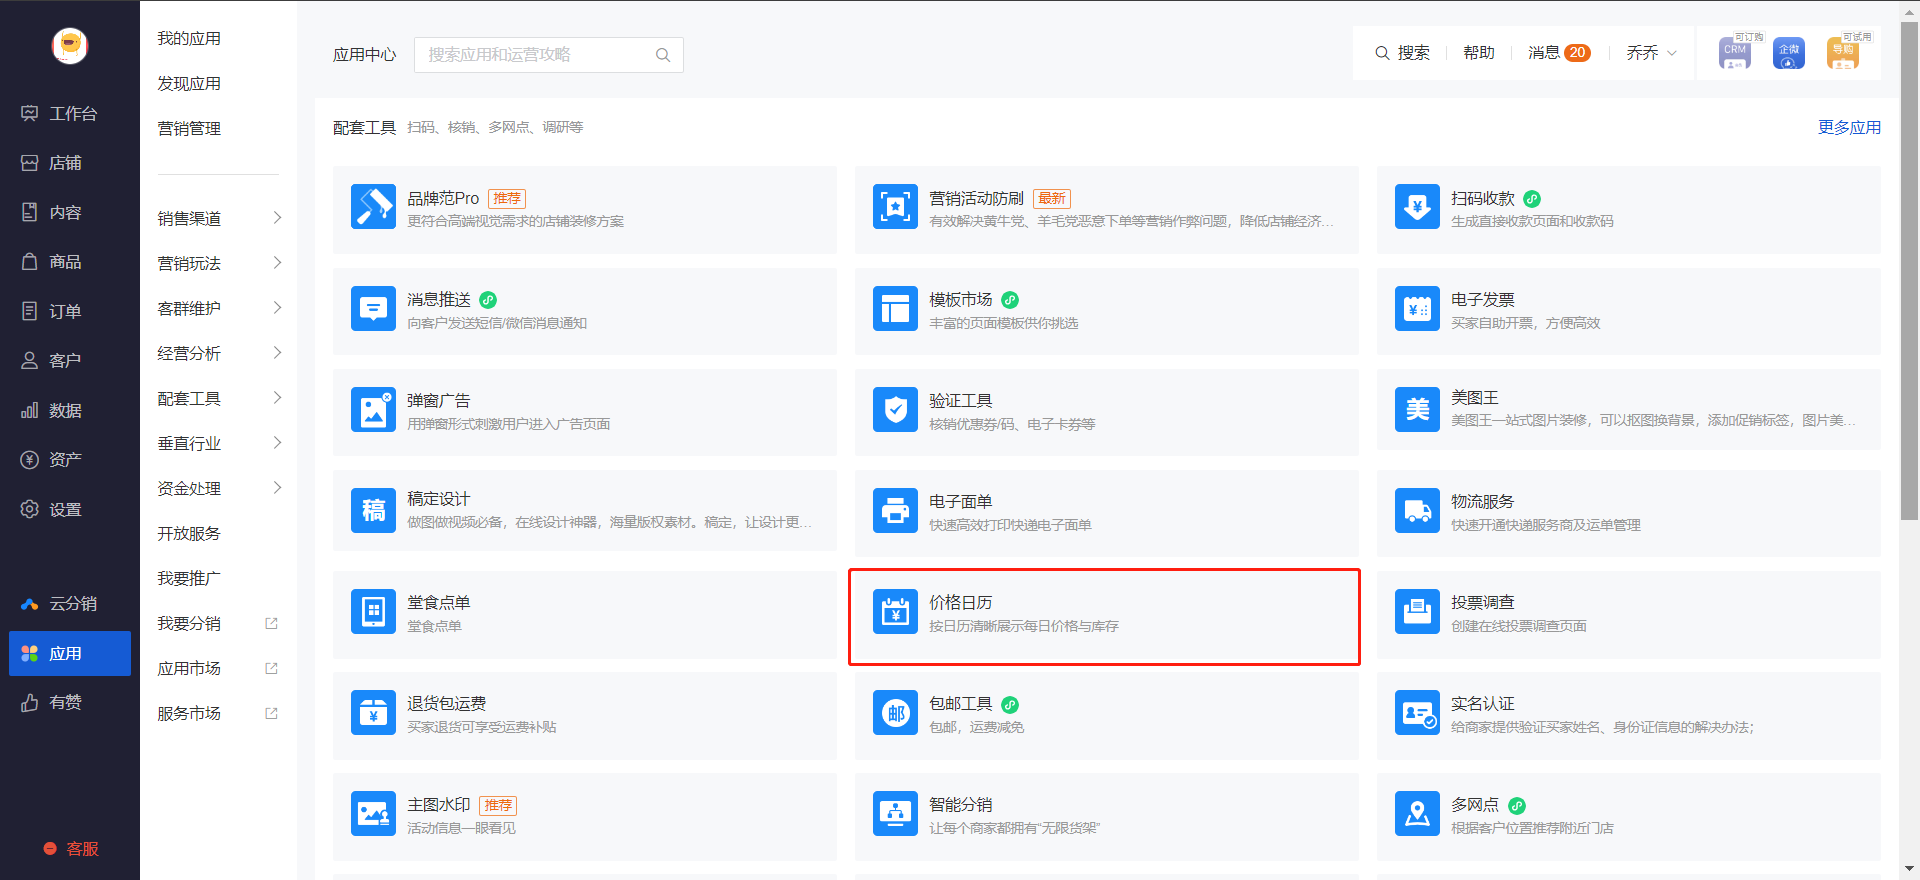Open the 品牌范Pro app icon
Screen dimensions: 1920x880
coord(373,207)
